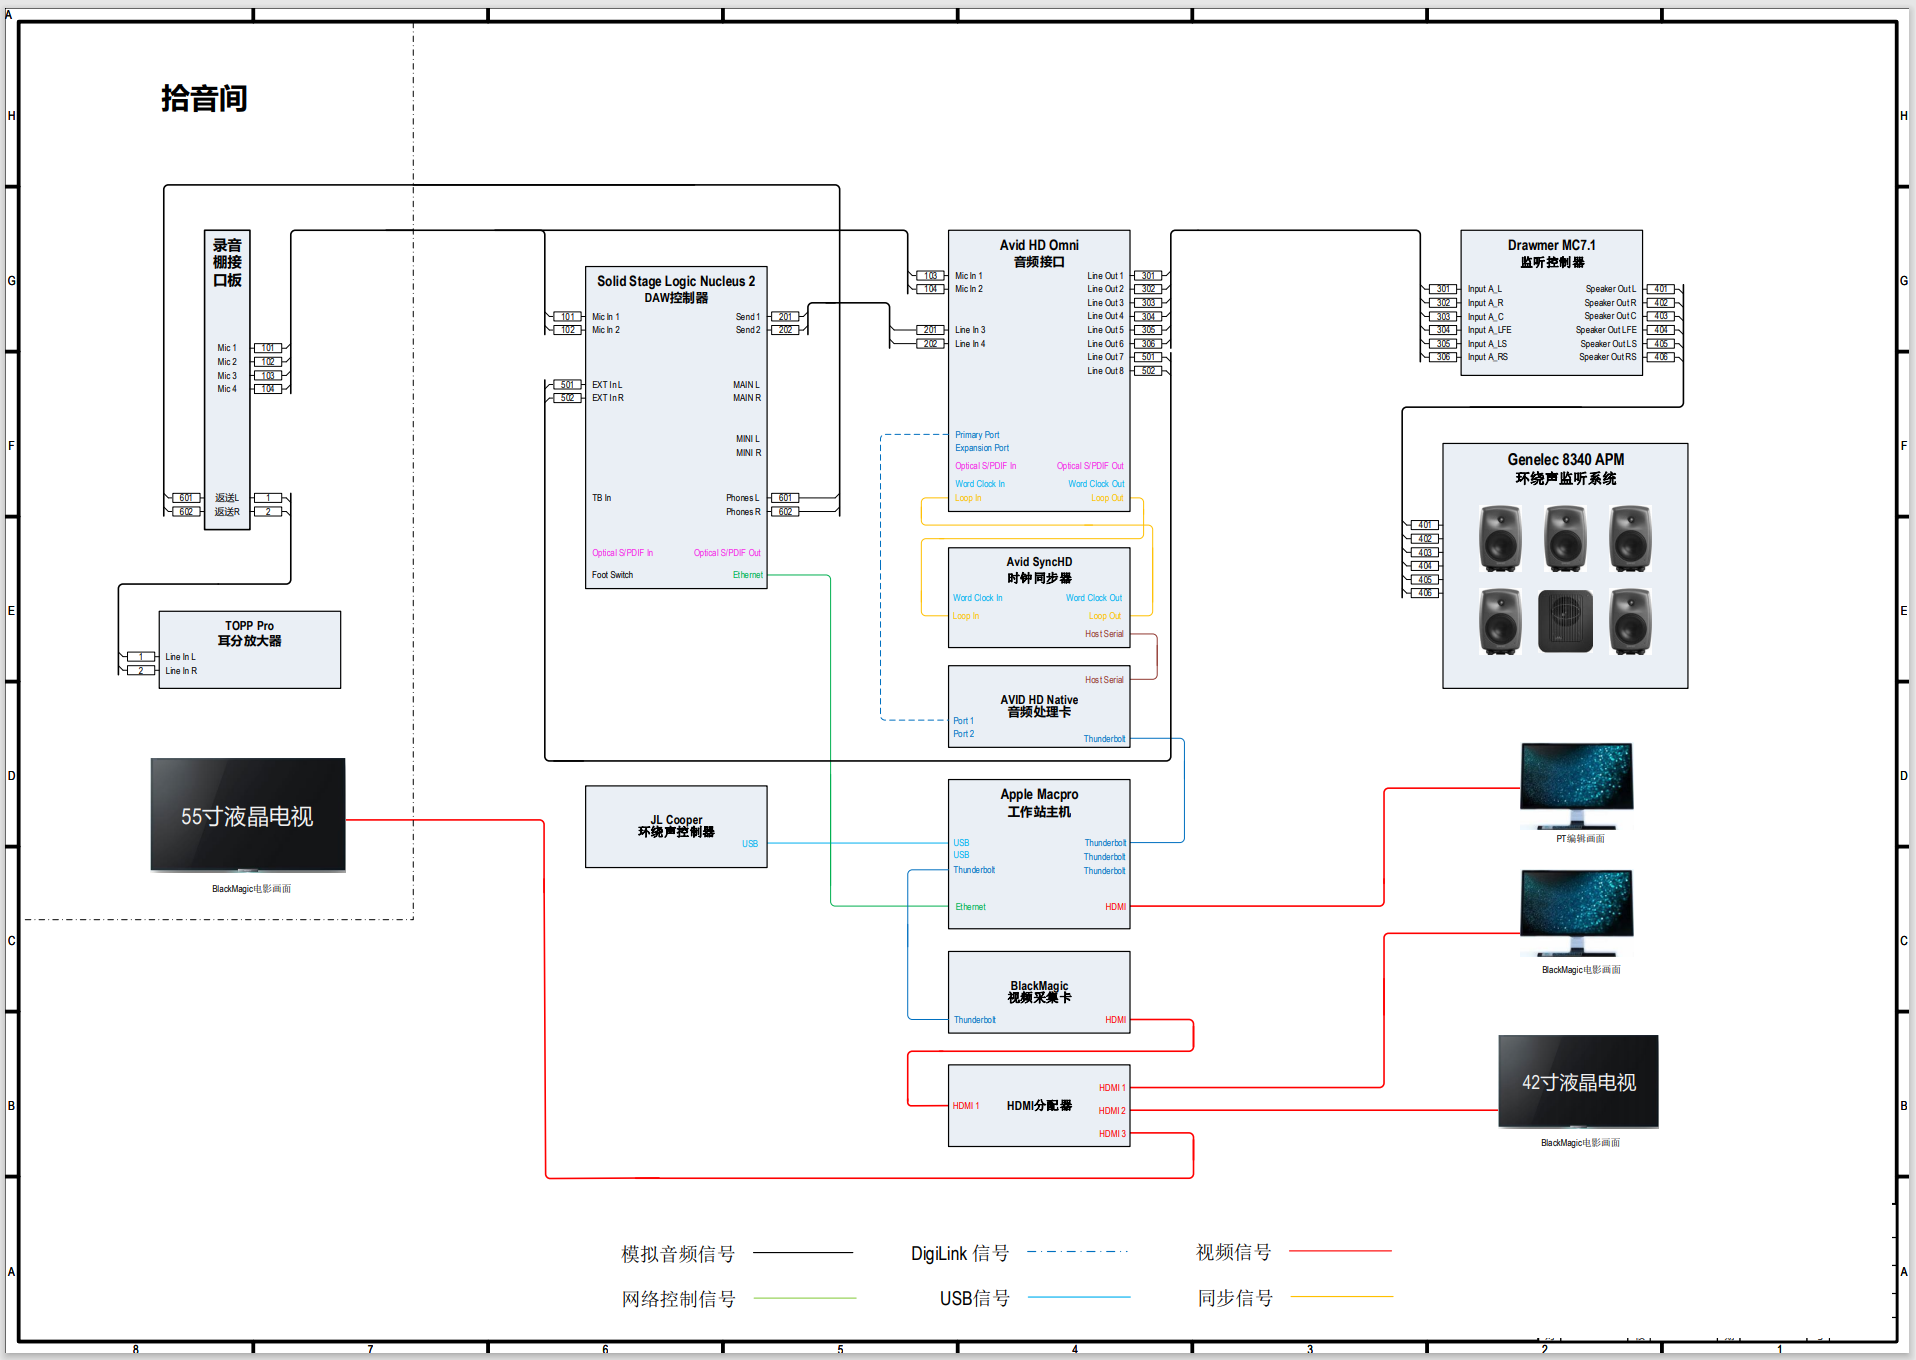Select the Avid SyncHD 时钟同步器 title
This screenshot has height=1360, width=1916.
(1039, 570)
